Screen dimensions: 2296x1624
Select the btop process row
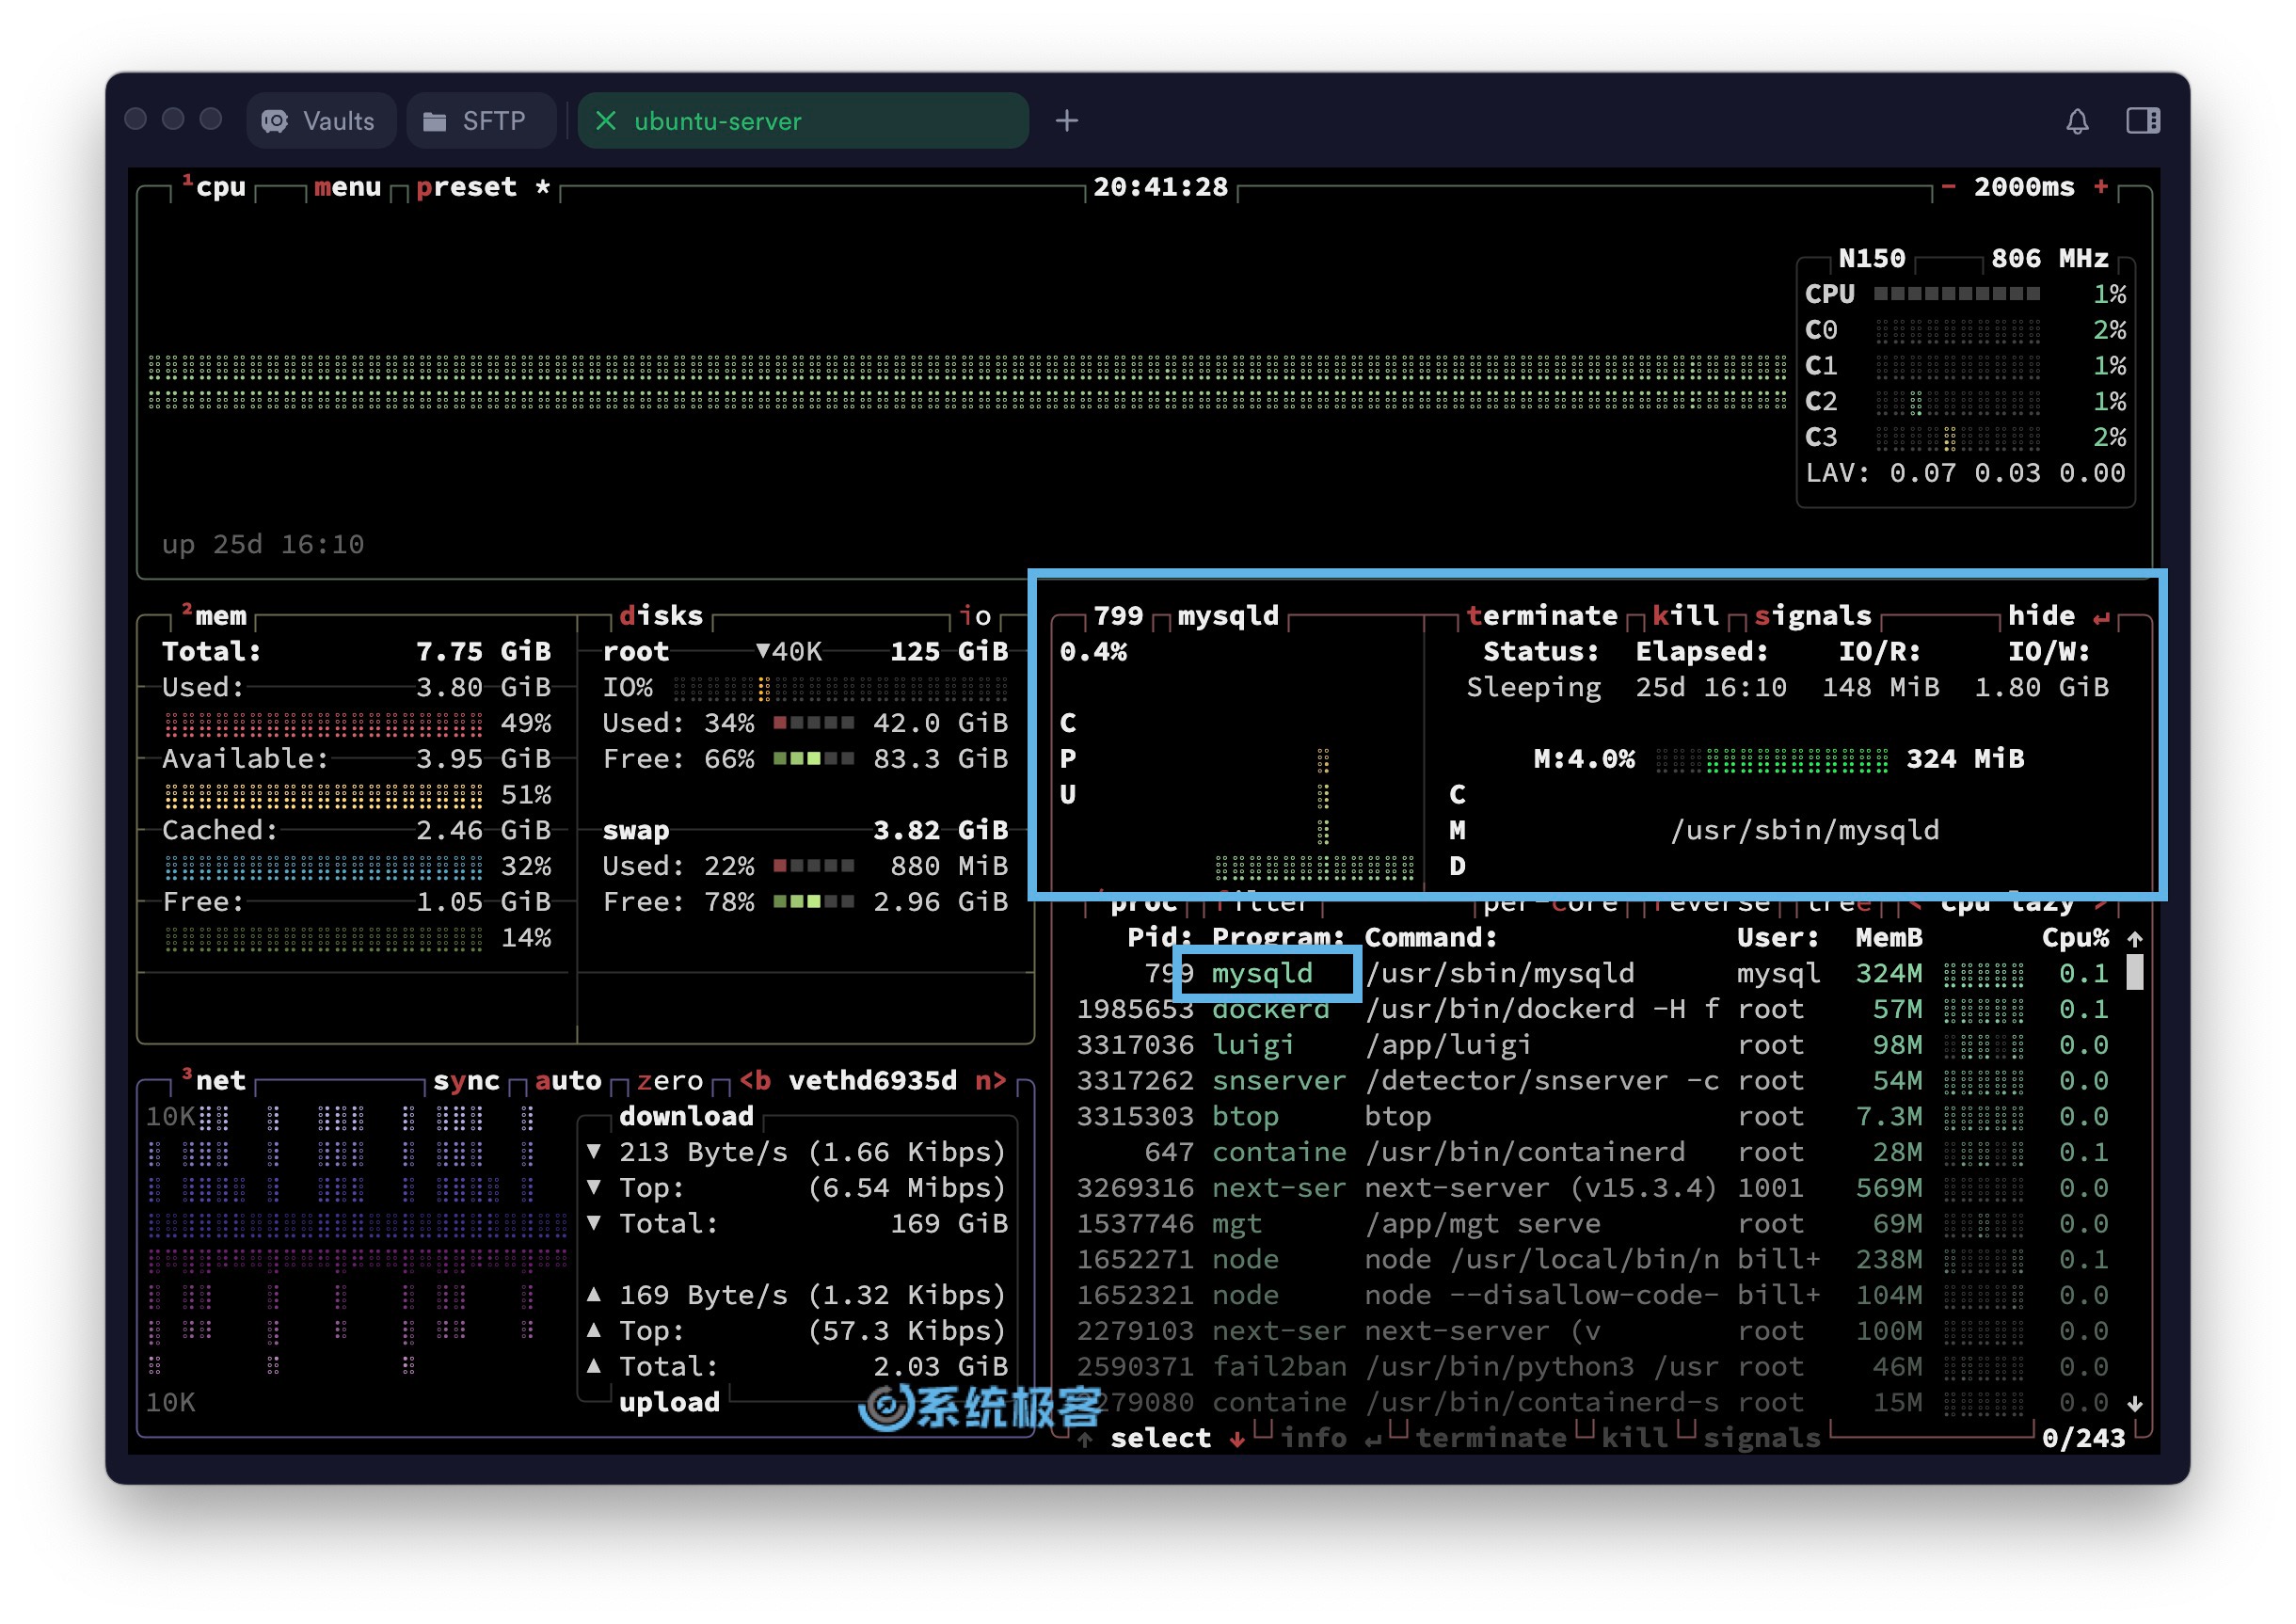coord(1593,1116)
